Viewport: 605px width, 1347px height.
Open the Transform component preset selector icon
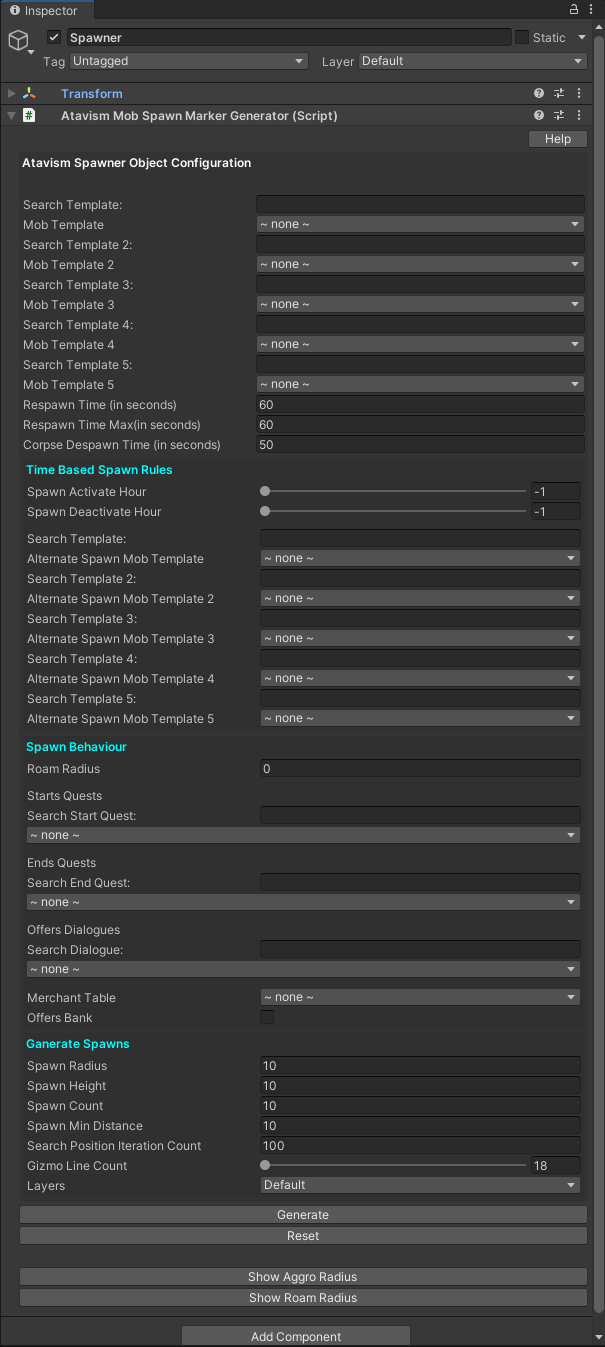pyautogui.click(x=559, y=93)
